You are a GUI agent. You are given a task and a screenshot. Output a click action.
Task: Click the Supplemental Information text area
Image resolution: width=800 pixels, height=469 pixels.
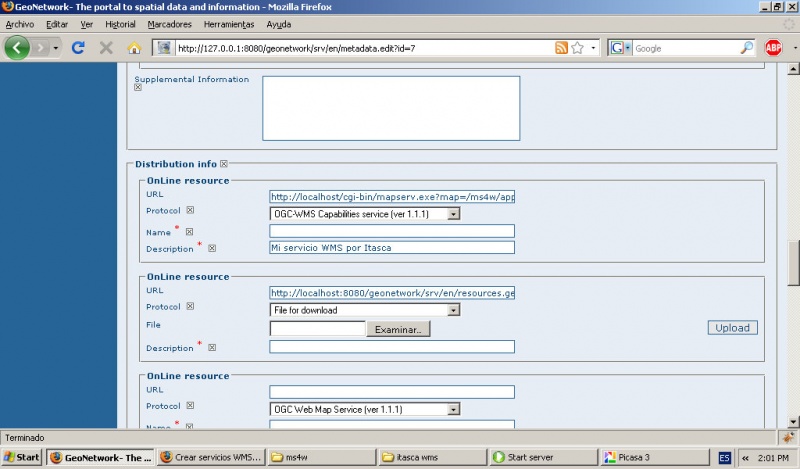(391, 108)
